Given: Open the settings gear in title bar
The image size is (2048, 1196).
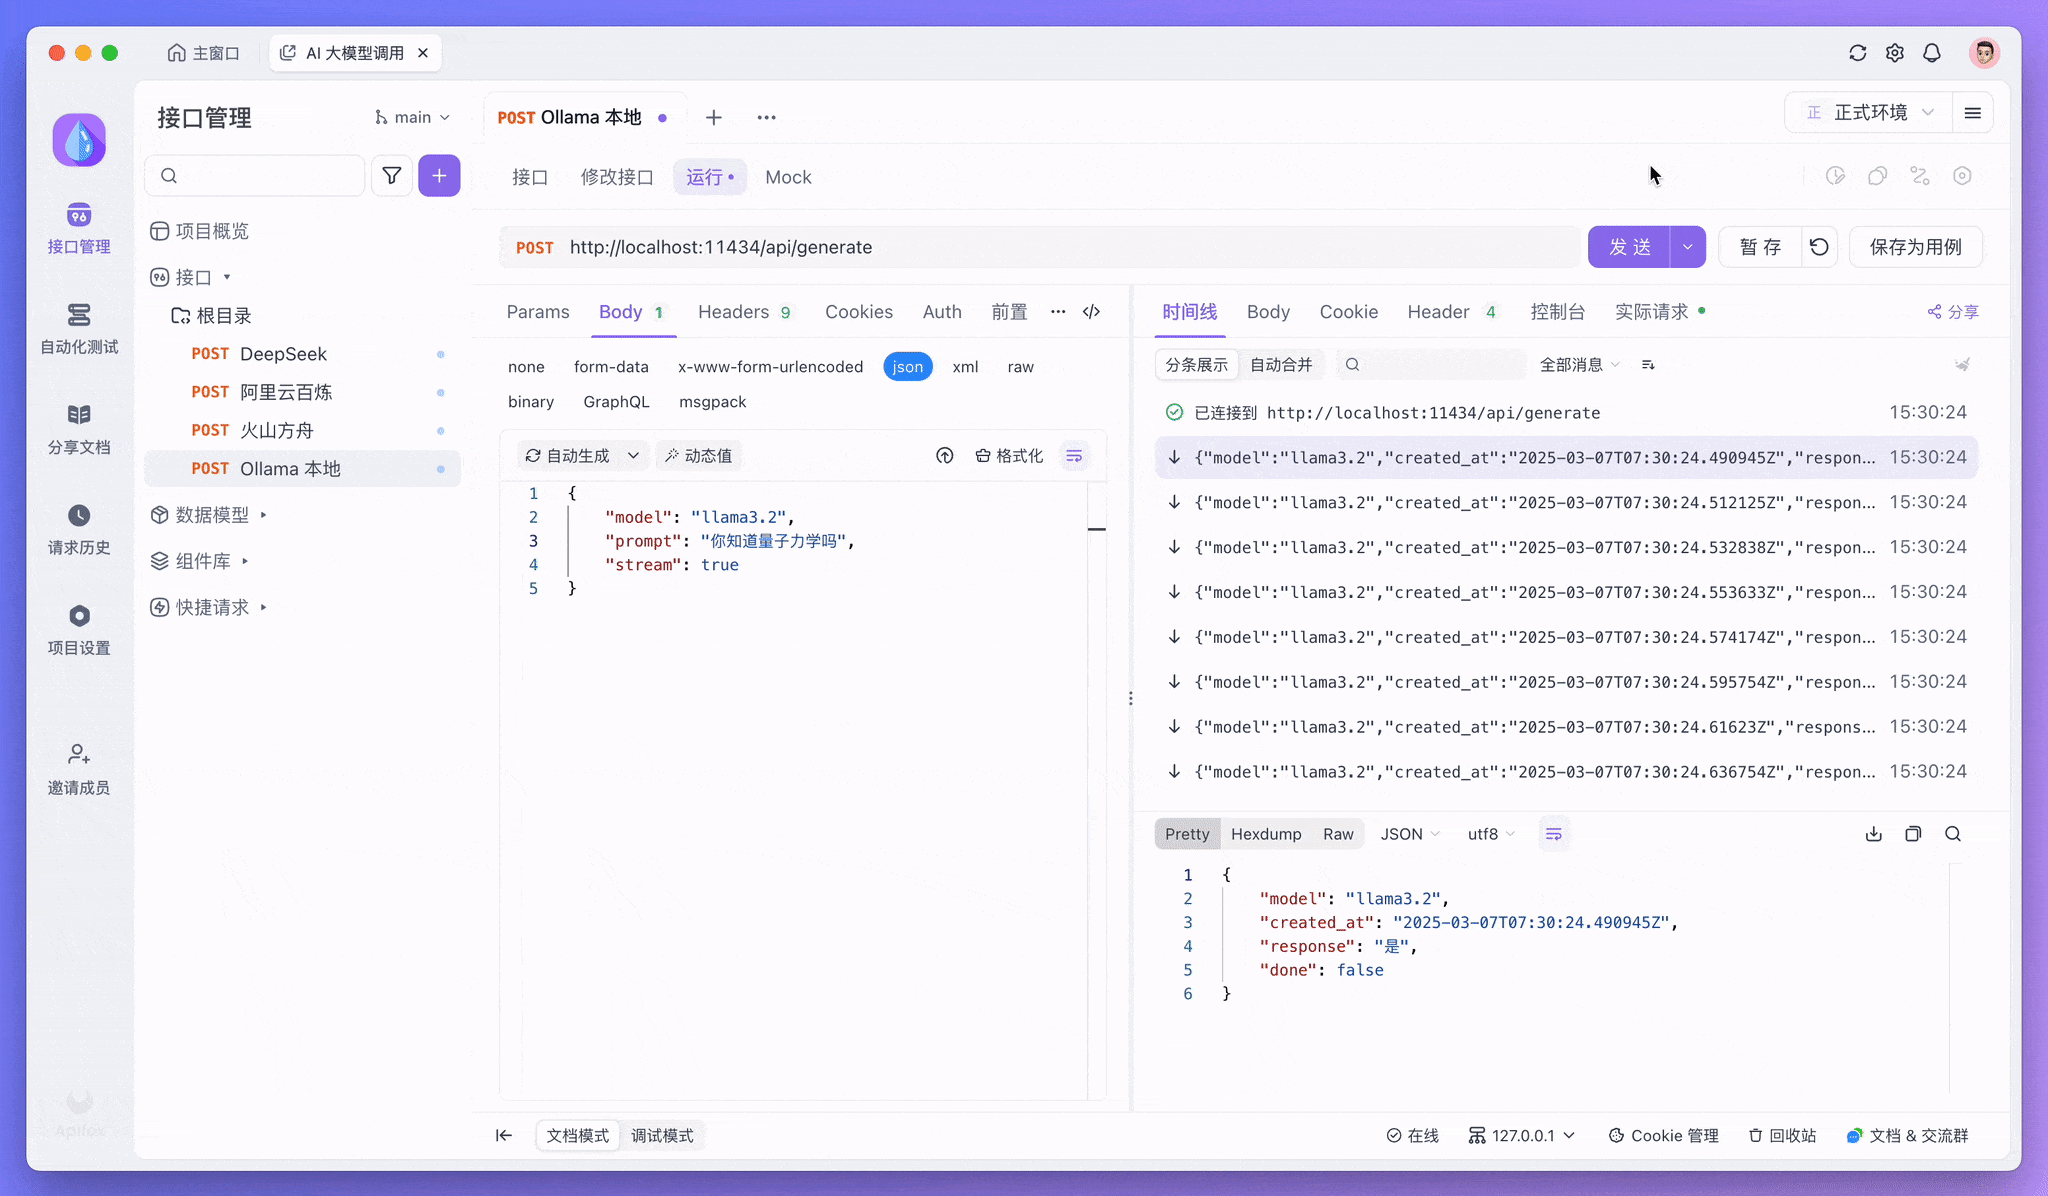Looking at the screenshot, I should coord(1895,53).
